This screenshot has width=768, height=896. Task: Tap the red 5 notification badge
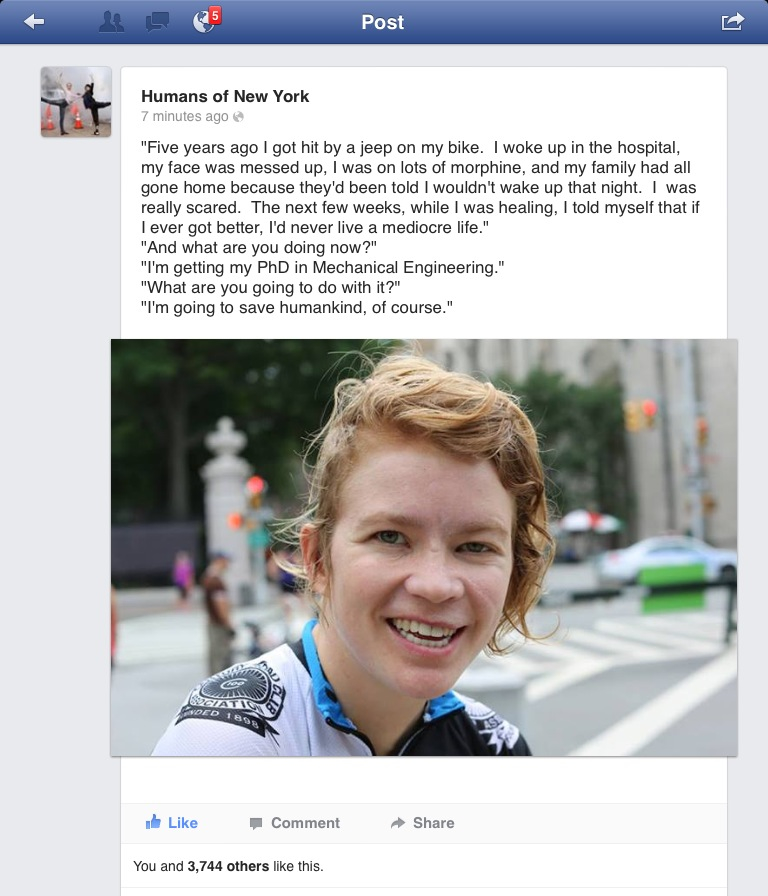tap(215, 15)
